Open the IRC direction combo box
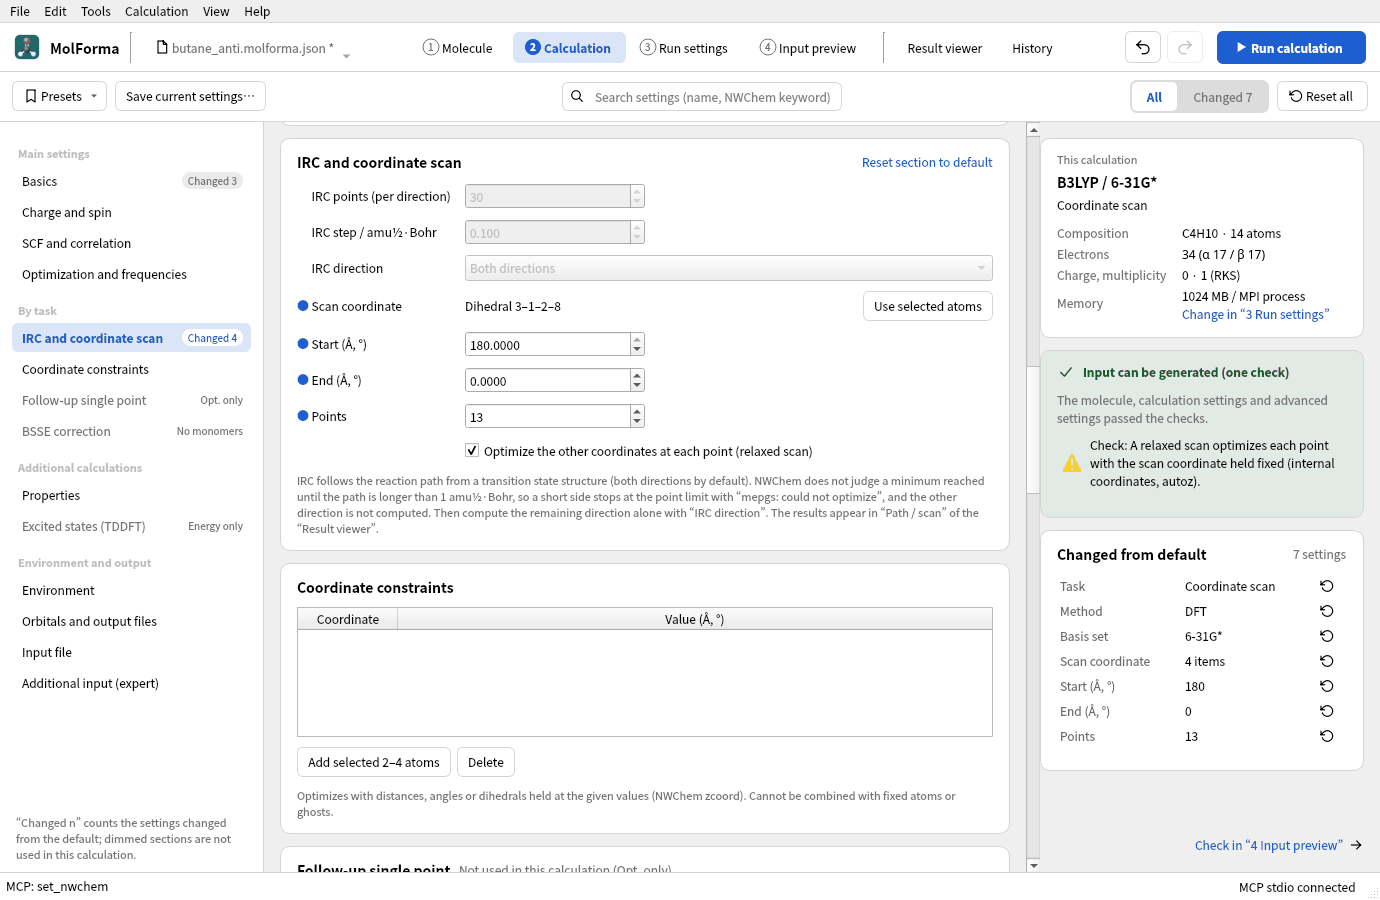Image resolution: width=1380 pixels, height=900 pixels. pos(729,268)
